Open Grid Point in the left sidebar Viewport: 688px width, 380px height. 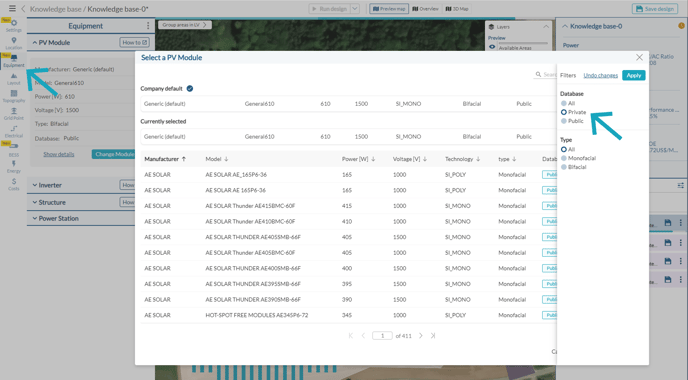pyautogui.click(x=14, y=114)
